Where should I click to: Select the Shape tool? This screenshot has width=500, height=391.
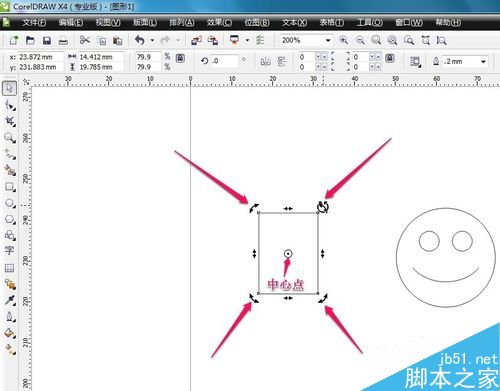click(10, 105)
